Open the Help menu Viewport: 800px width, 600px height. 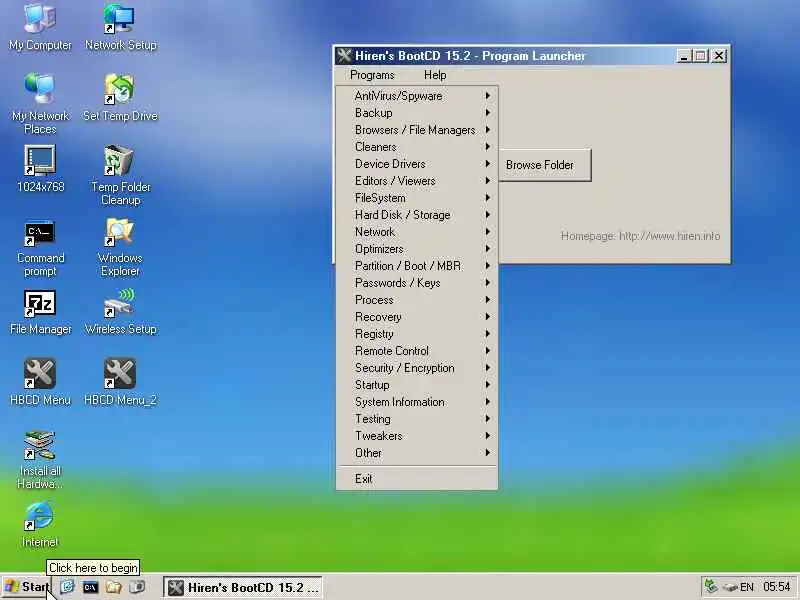tap(435, 75)
